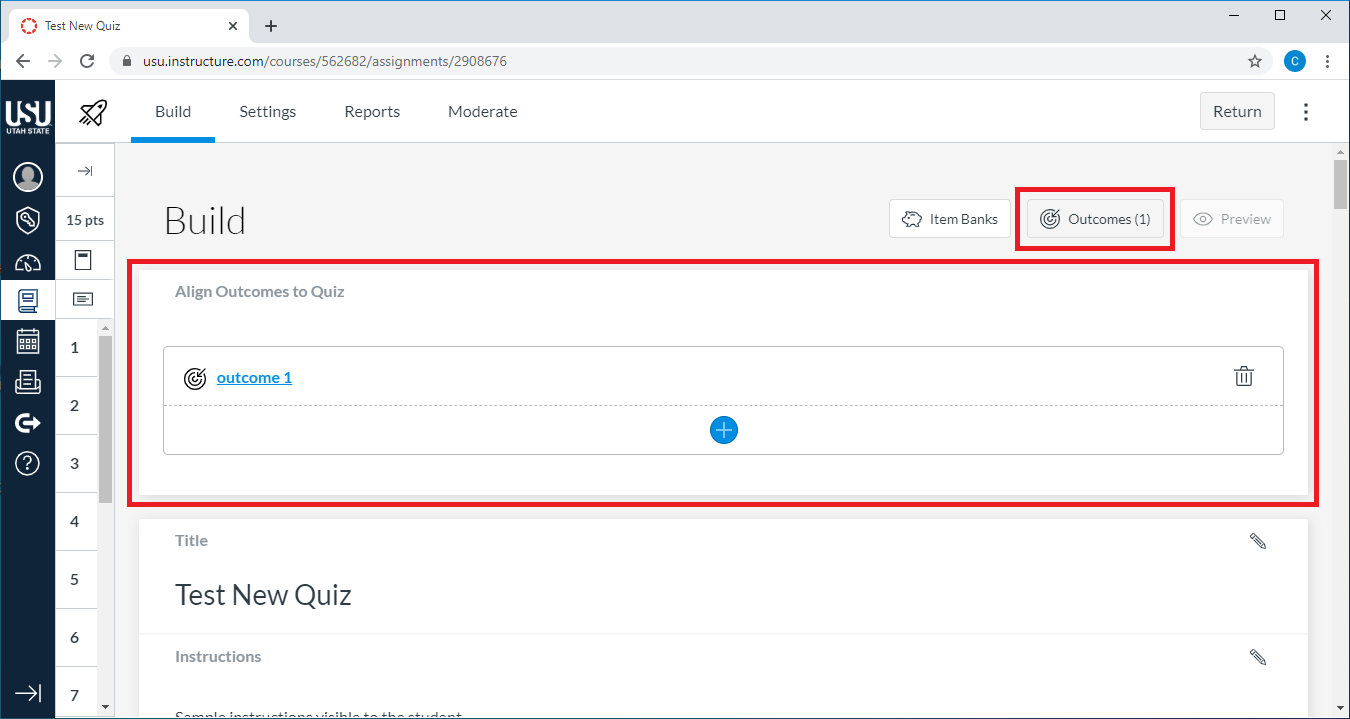Open the Moderate tab
This screenshot has width=1350, height=719.
pos(482,112)
